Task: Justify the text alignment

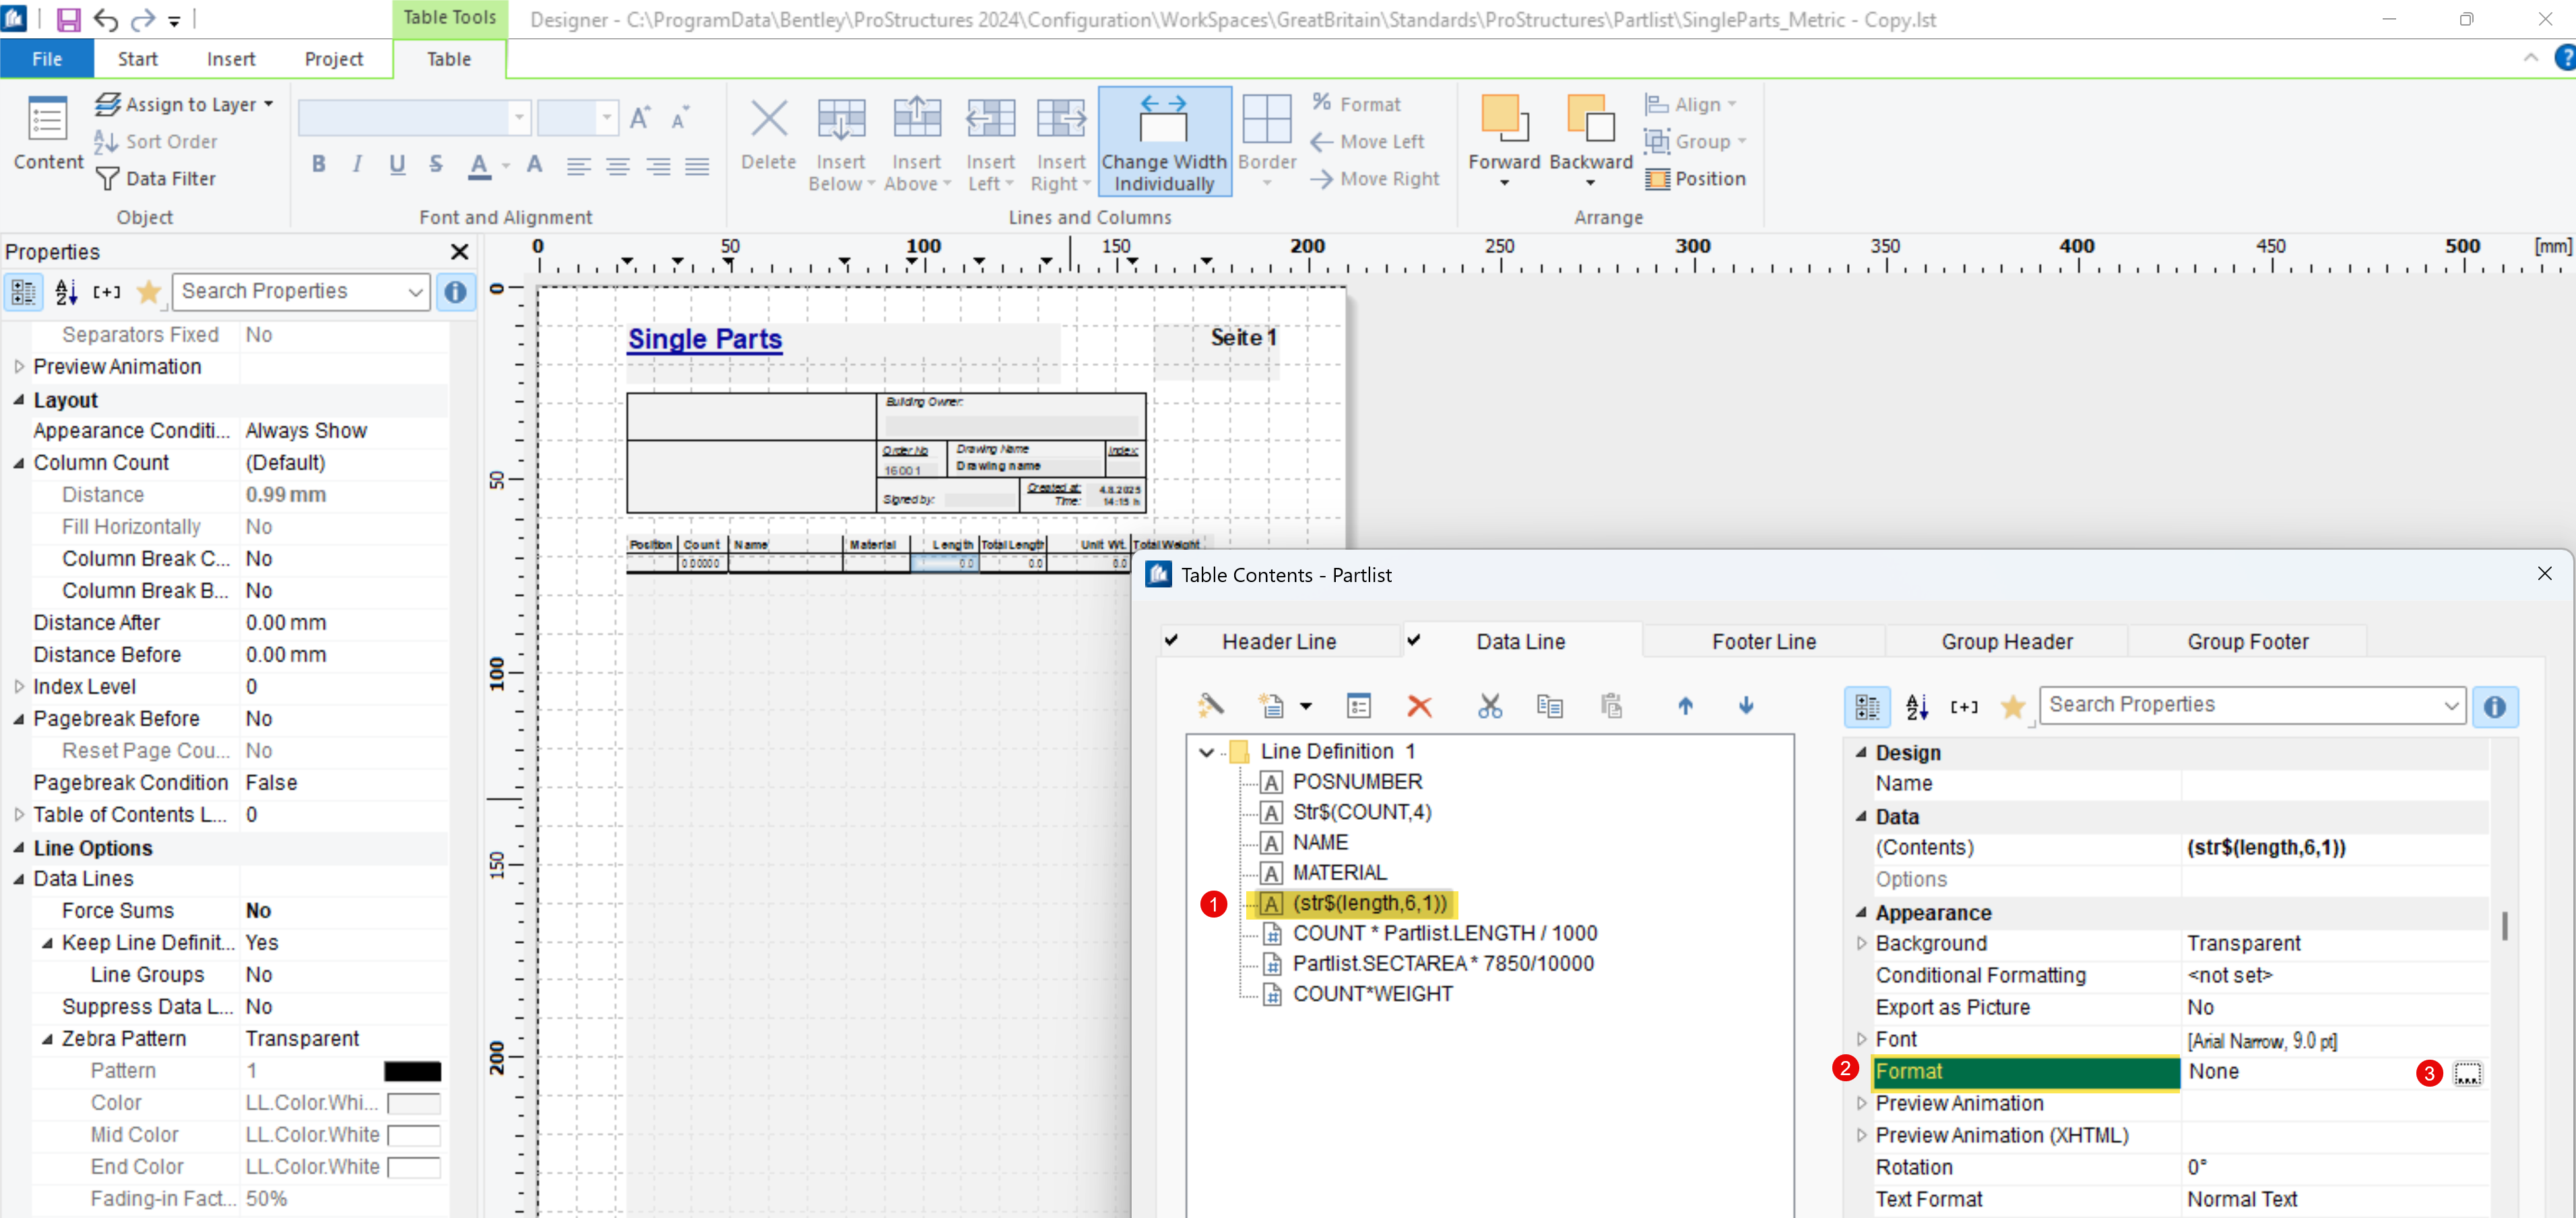Action: 697,166
